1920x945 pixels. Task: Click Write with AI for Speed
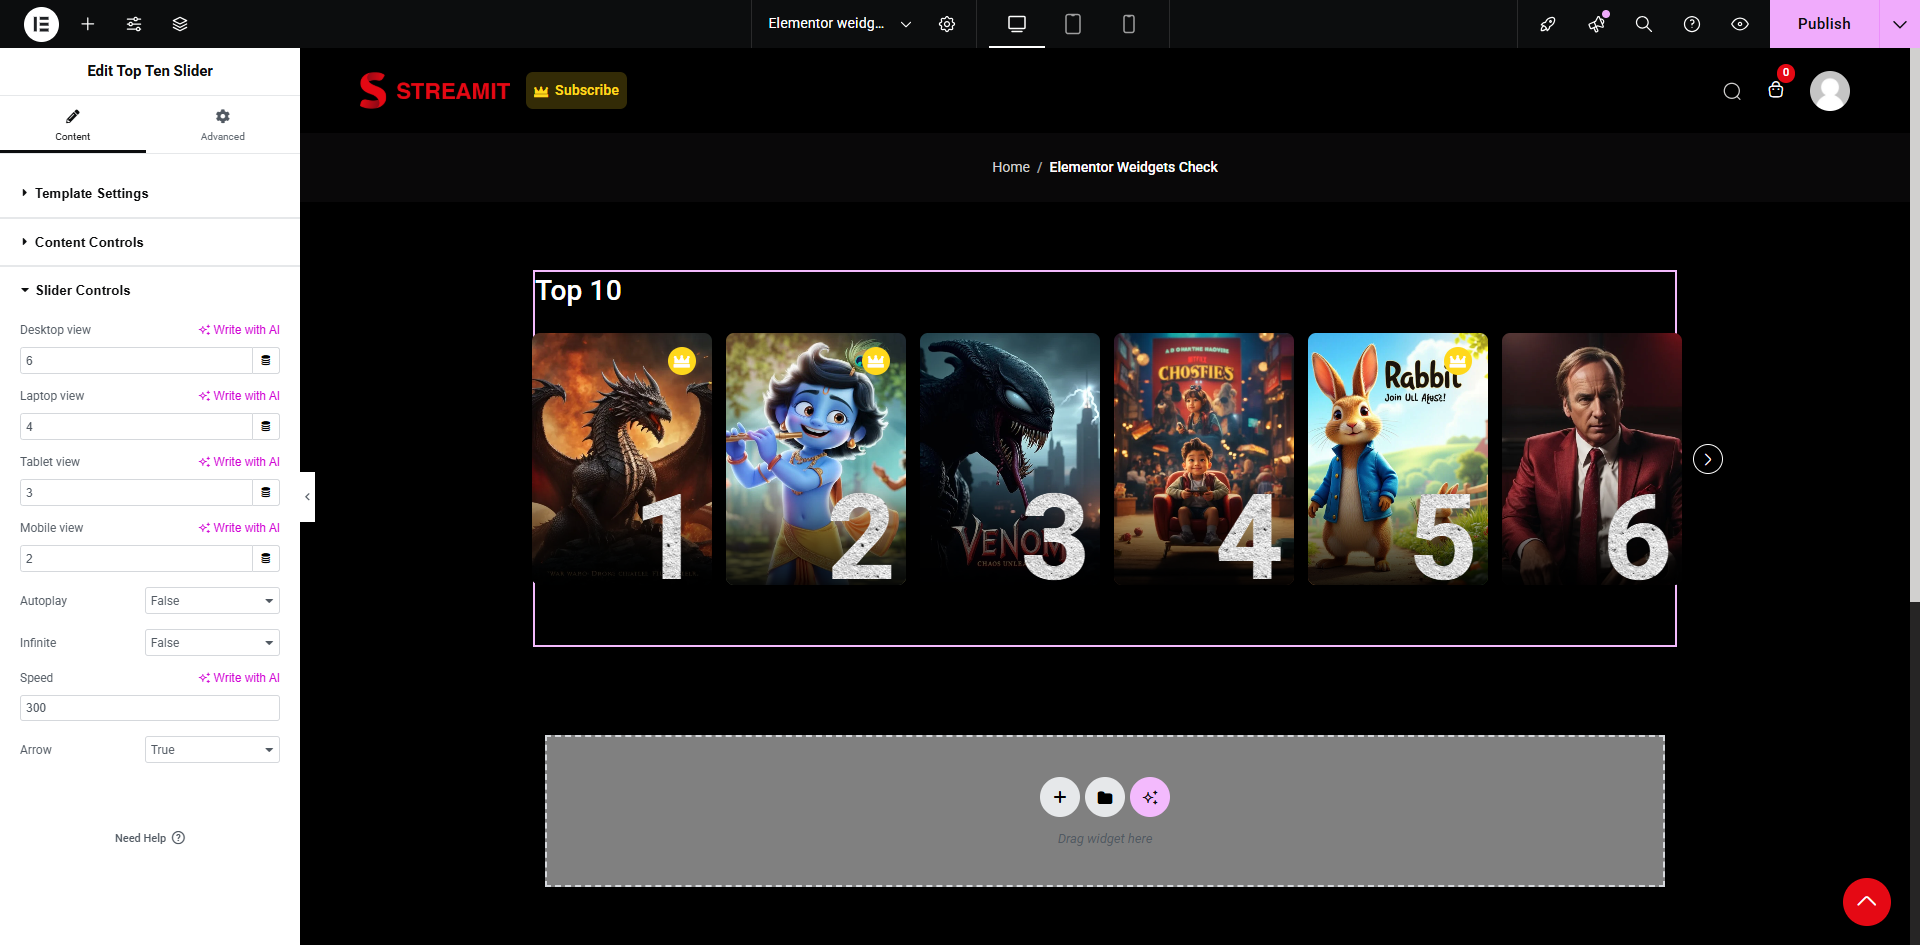[239, 678]
